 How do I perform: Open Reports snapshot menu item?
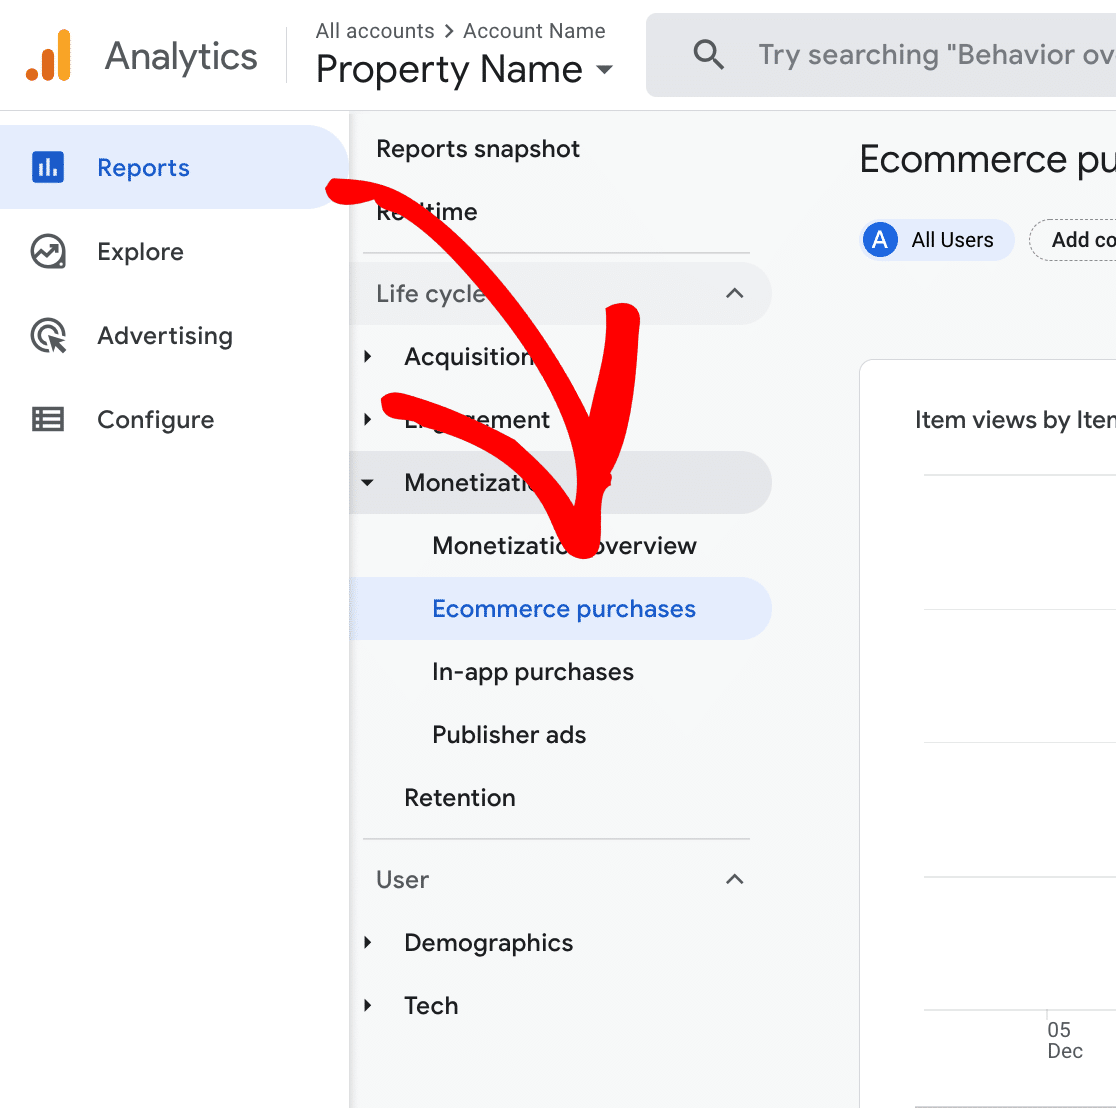(478, 150)
